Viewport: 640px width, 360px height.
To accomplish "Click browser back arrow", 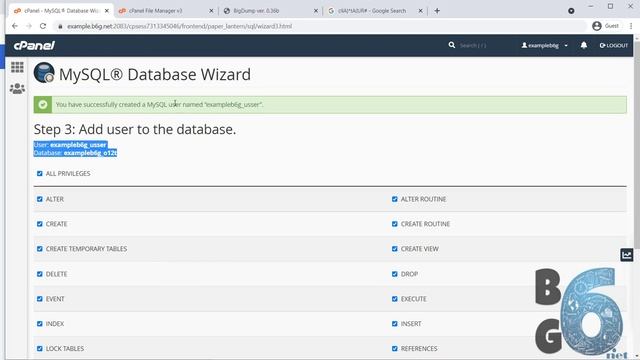I will point(15,26).
